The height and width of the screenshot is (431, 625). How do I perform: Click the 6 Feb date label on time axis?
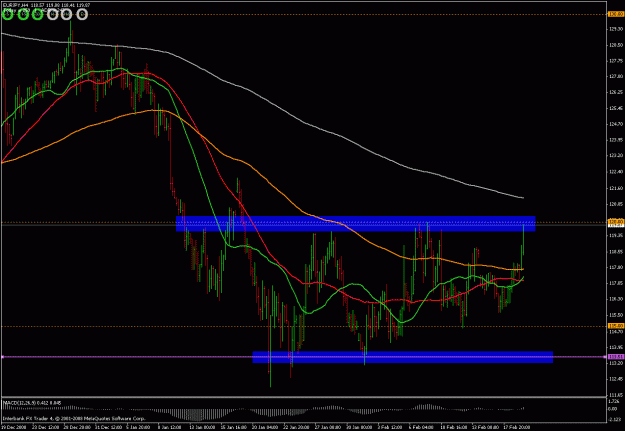422,427
